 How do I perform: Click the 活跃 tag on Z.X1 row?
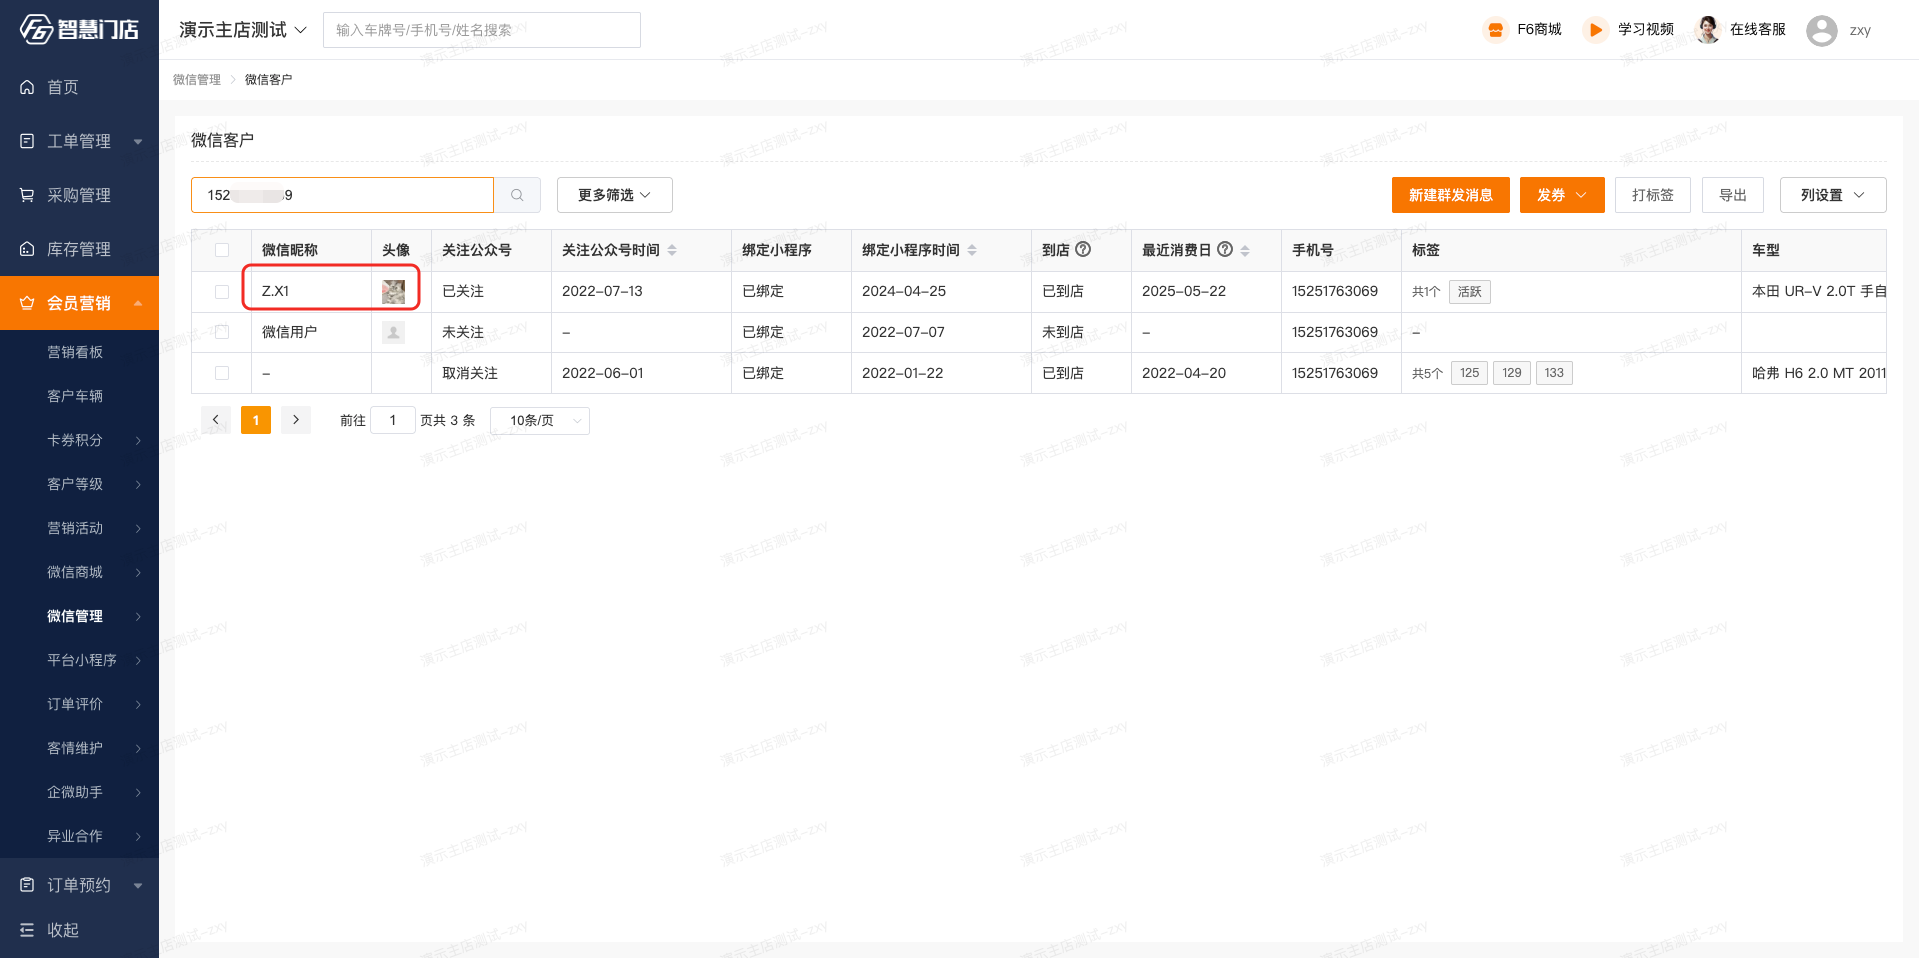point(1469,292)
